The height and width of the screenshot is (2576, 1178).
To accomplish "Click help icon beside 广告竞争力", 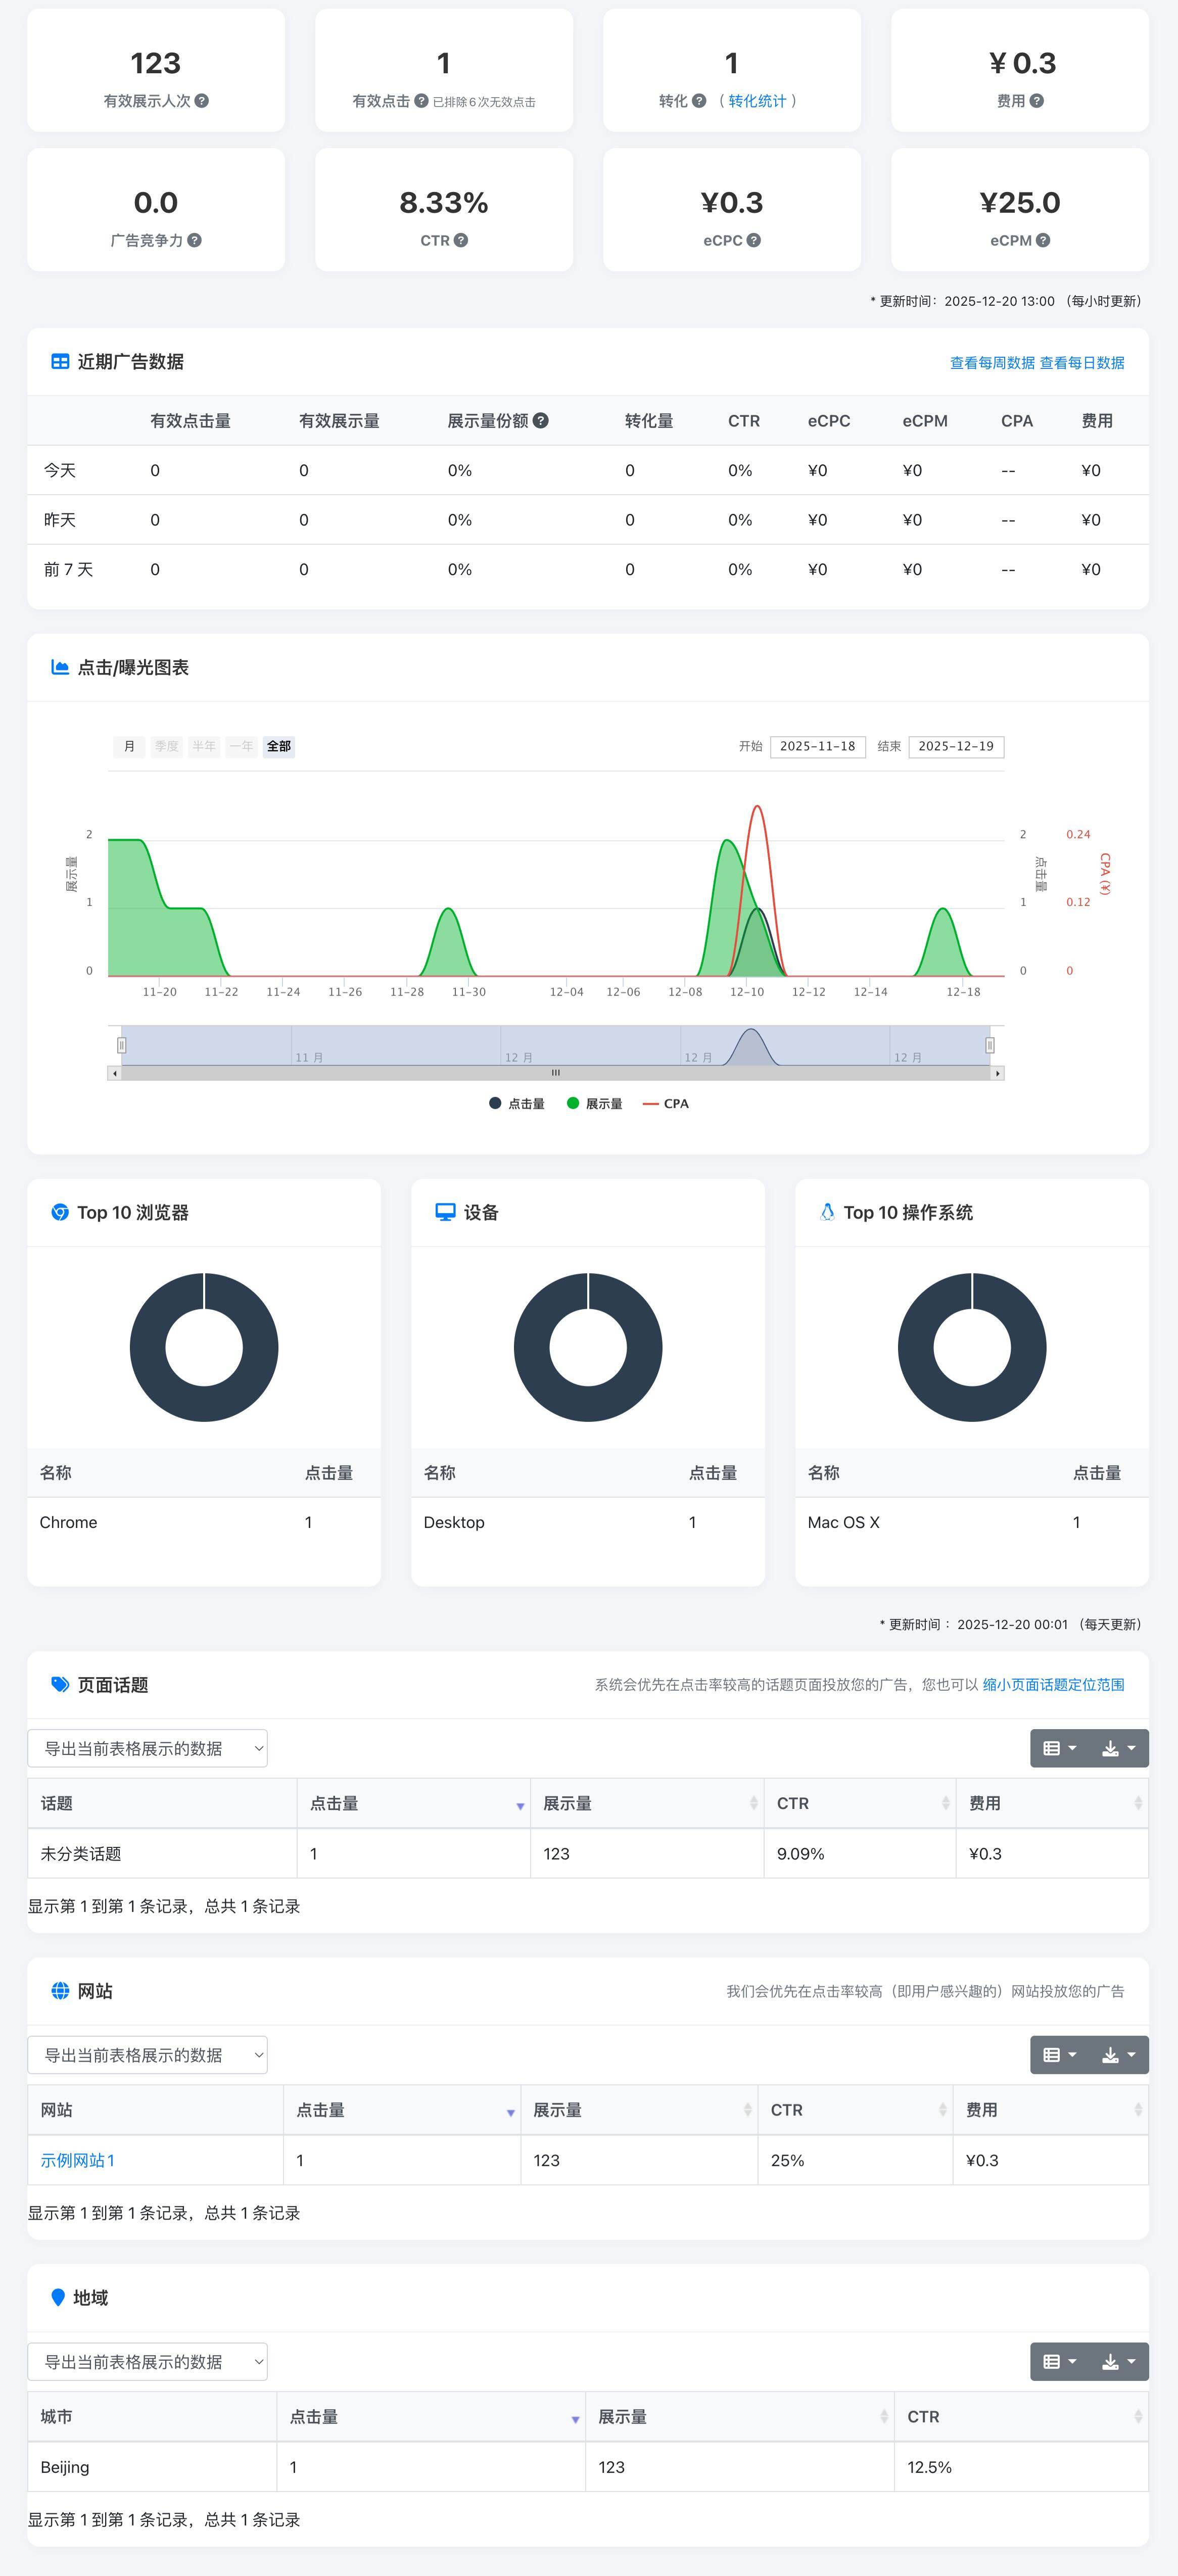I will (x=195, y=240).
